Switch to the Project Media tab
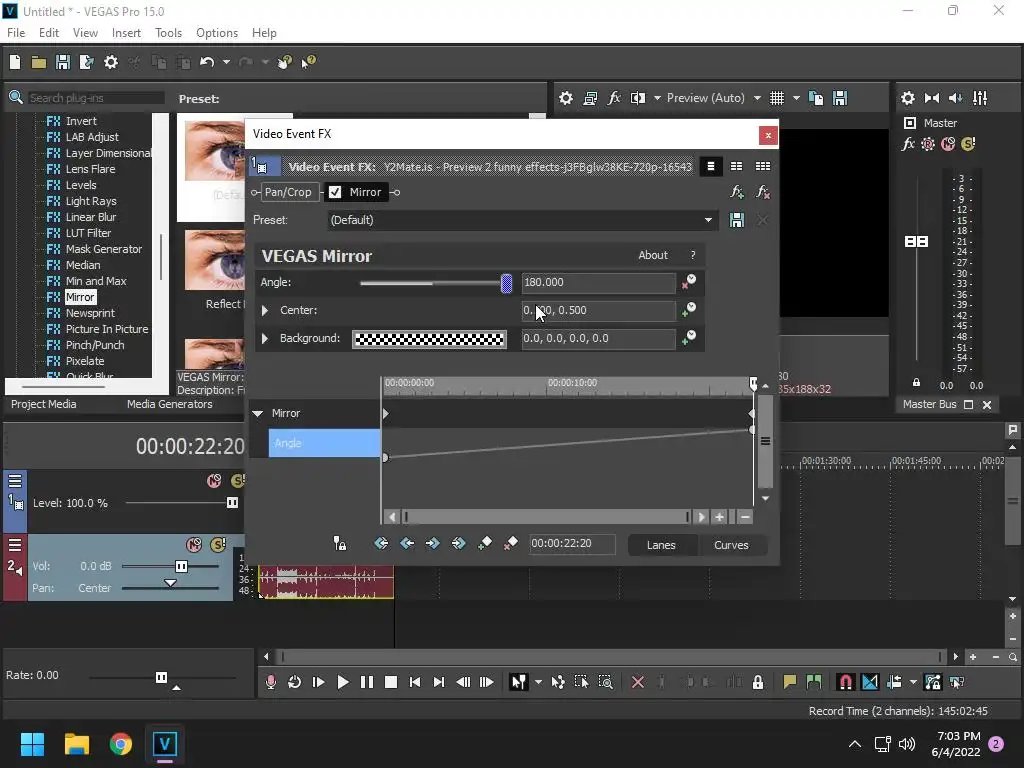1024x768 pixels. point(44,404)
